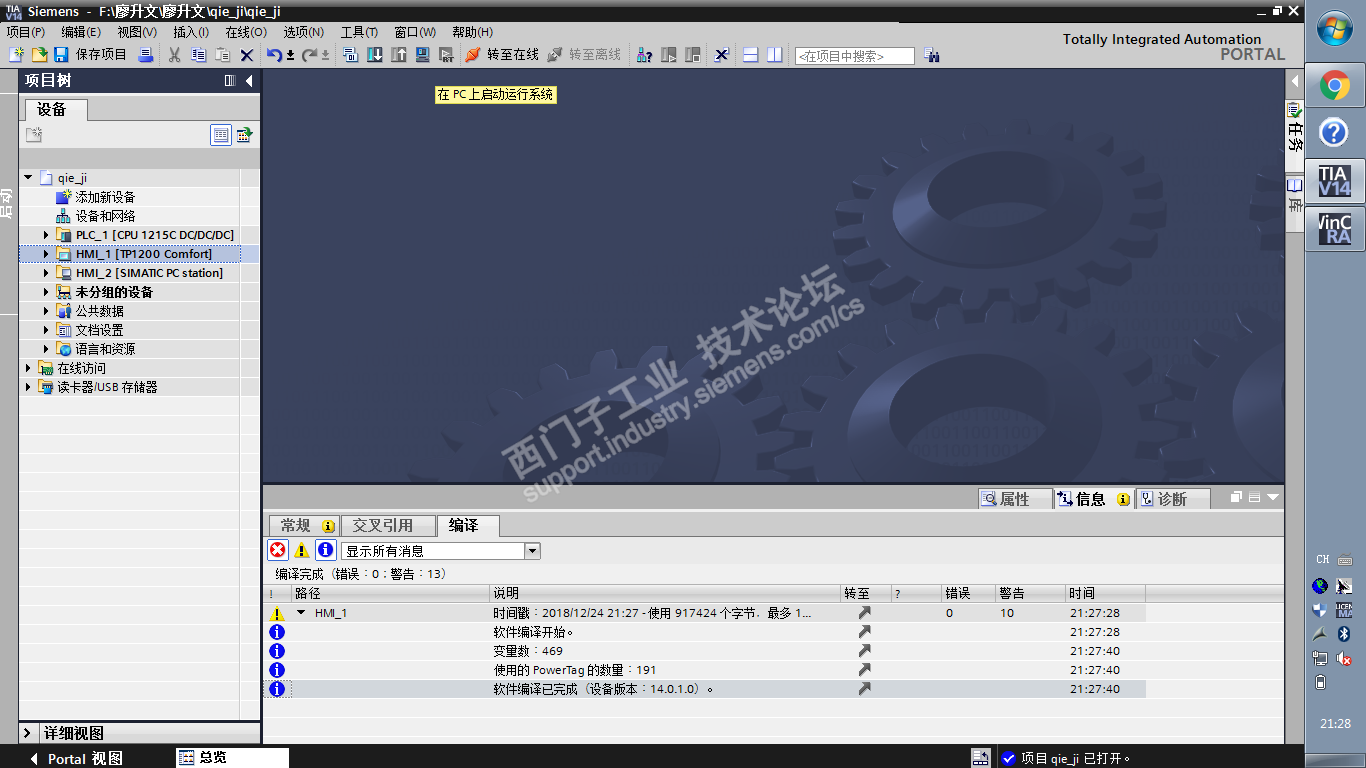Select the 语言和资源 tree item
This screenshot has height=768, width=1366.
point(105,349)
